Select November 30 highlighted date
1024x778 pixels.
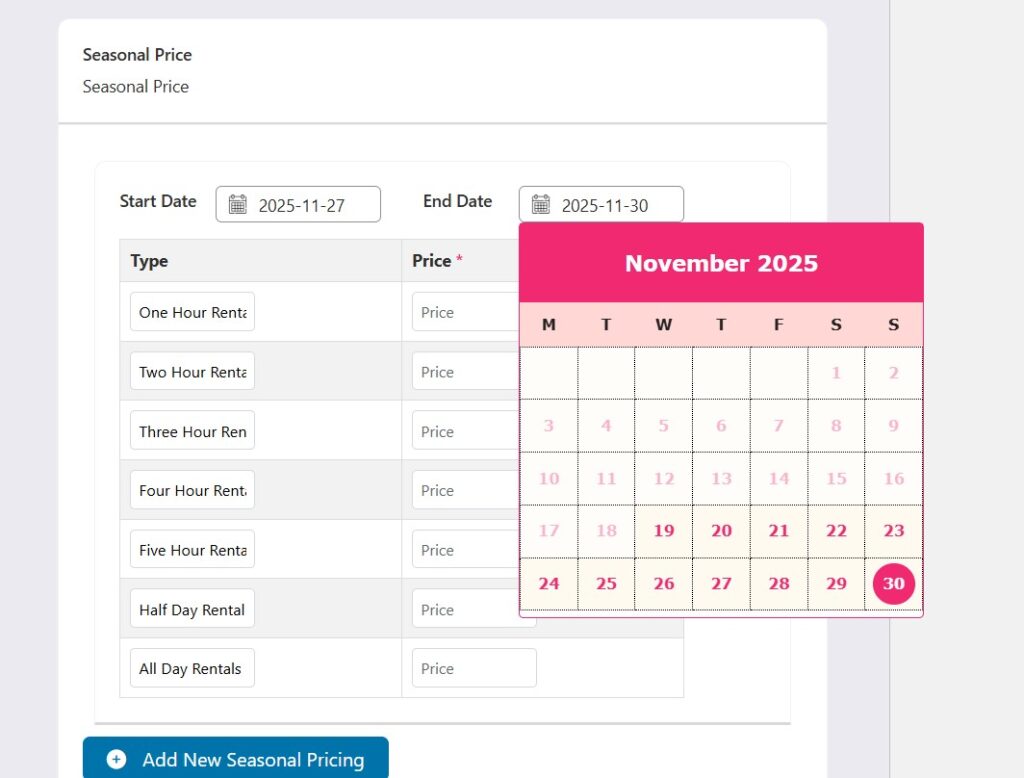click(892, 583)
